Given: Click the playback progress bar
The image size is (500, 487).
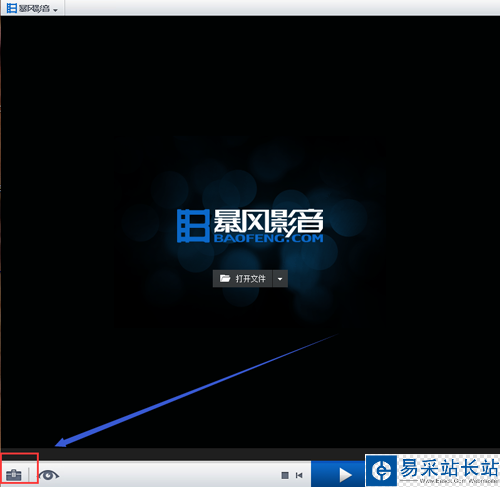Looking at the screenshot, I should point(250,455).
